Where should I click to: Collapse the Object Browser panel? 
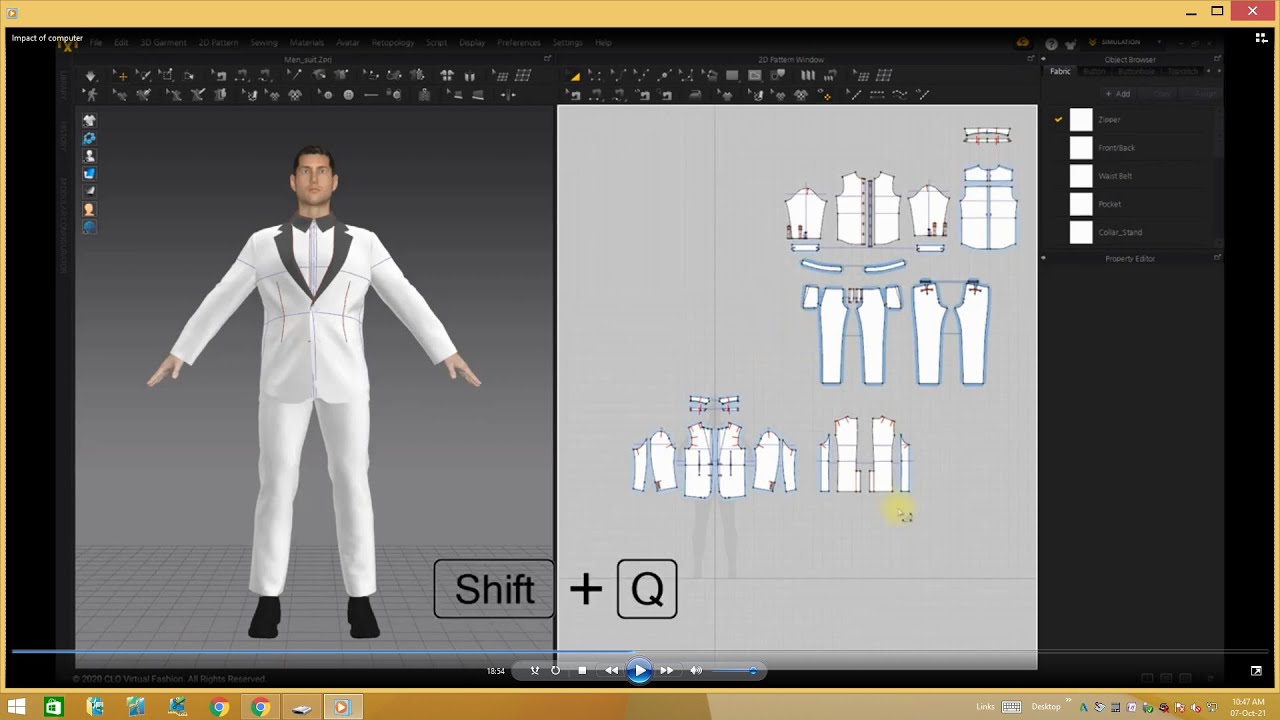[1043, 59]
